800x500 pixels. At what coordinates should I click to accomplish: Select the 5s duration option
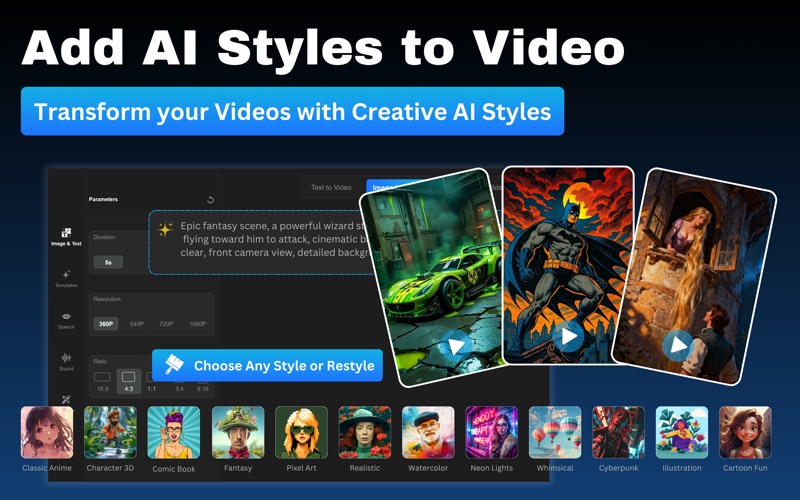[108, 262]
